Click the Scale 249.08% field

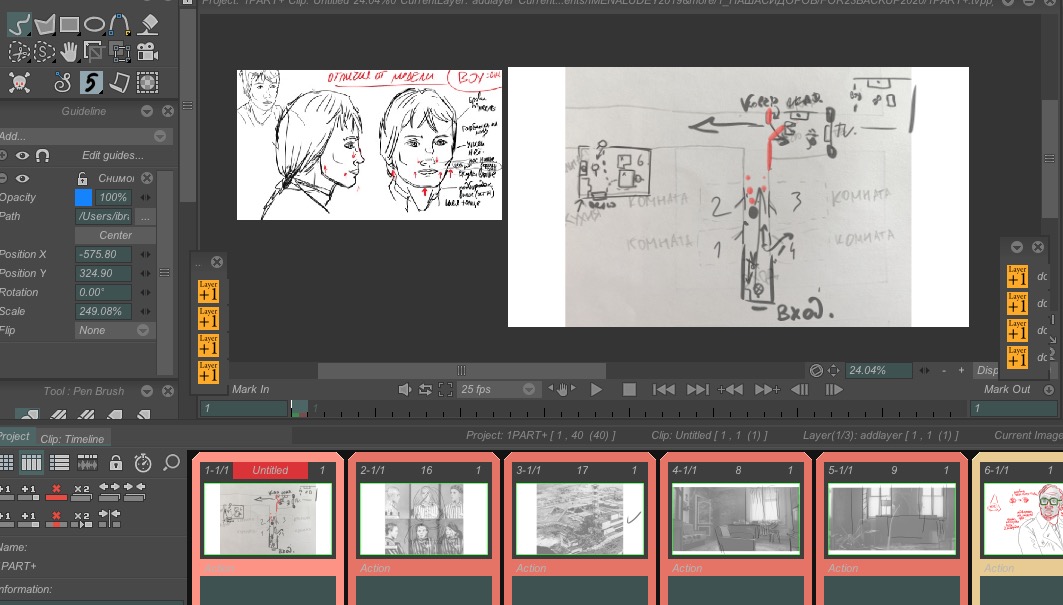tap(103, 311)
